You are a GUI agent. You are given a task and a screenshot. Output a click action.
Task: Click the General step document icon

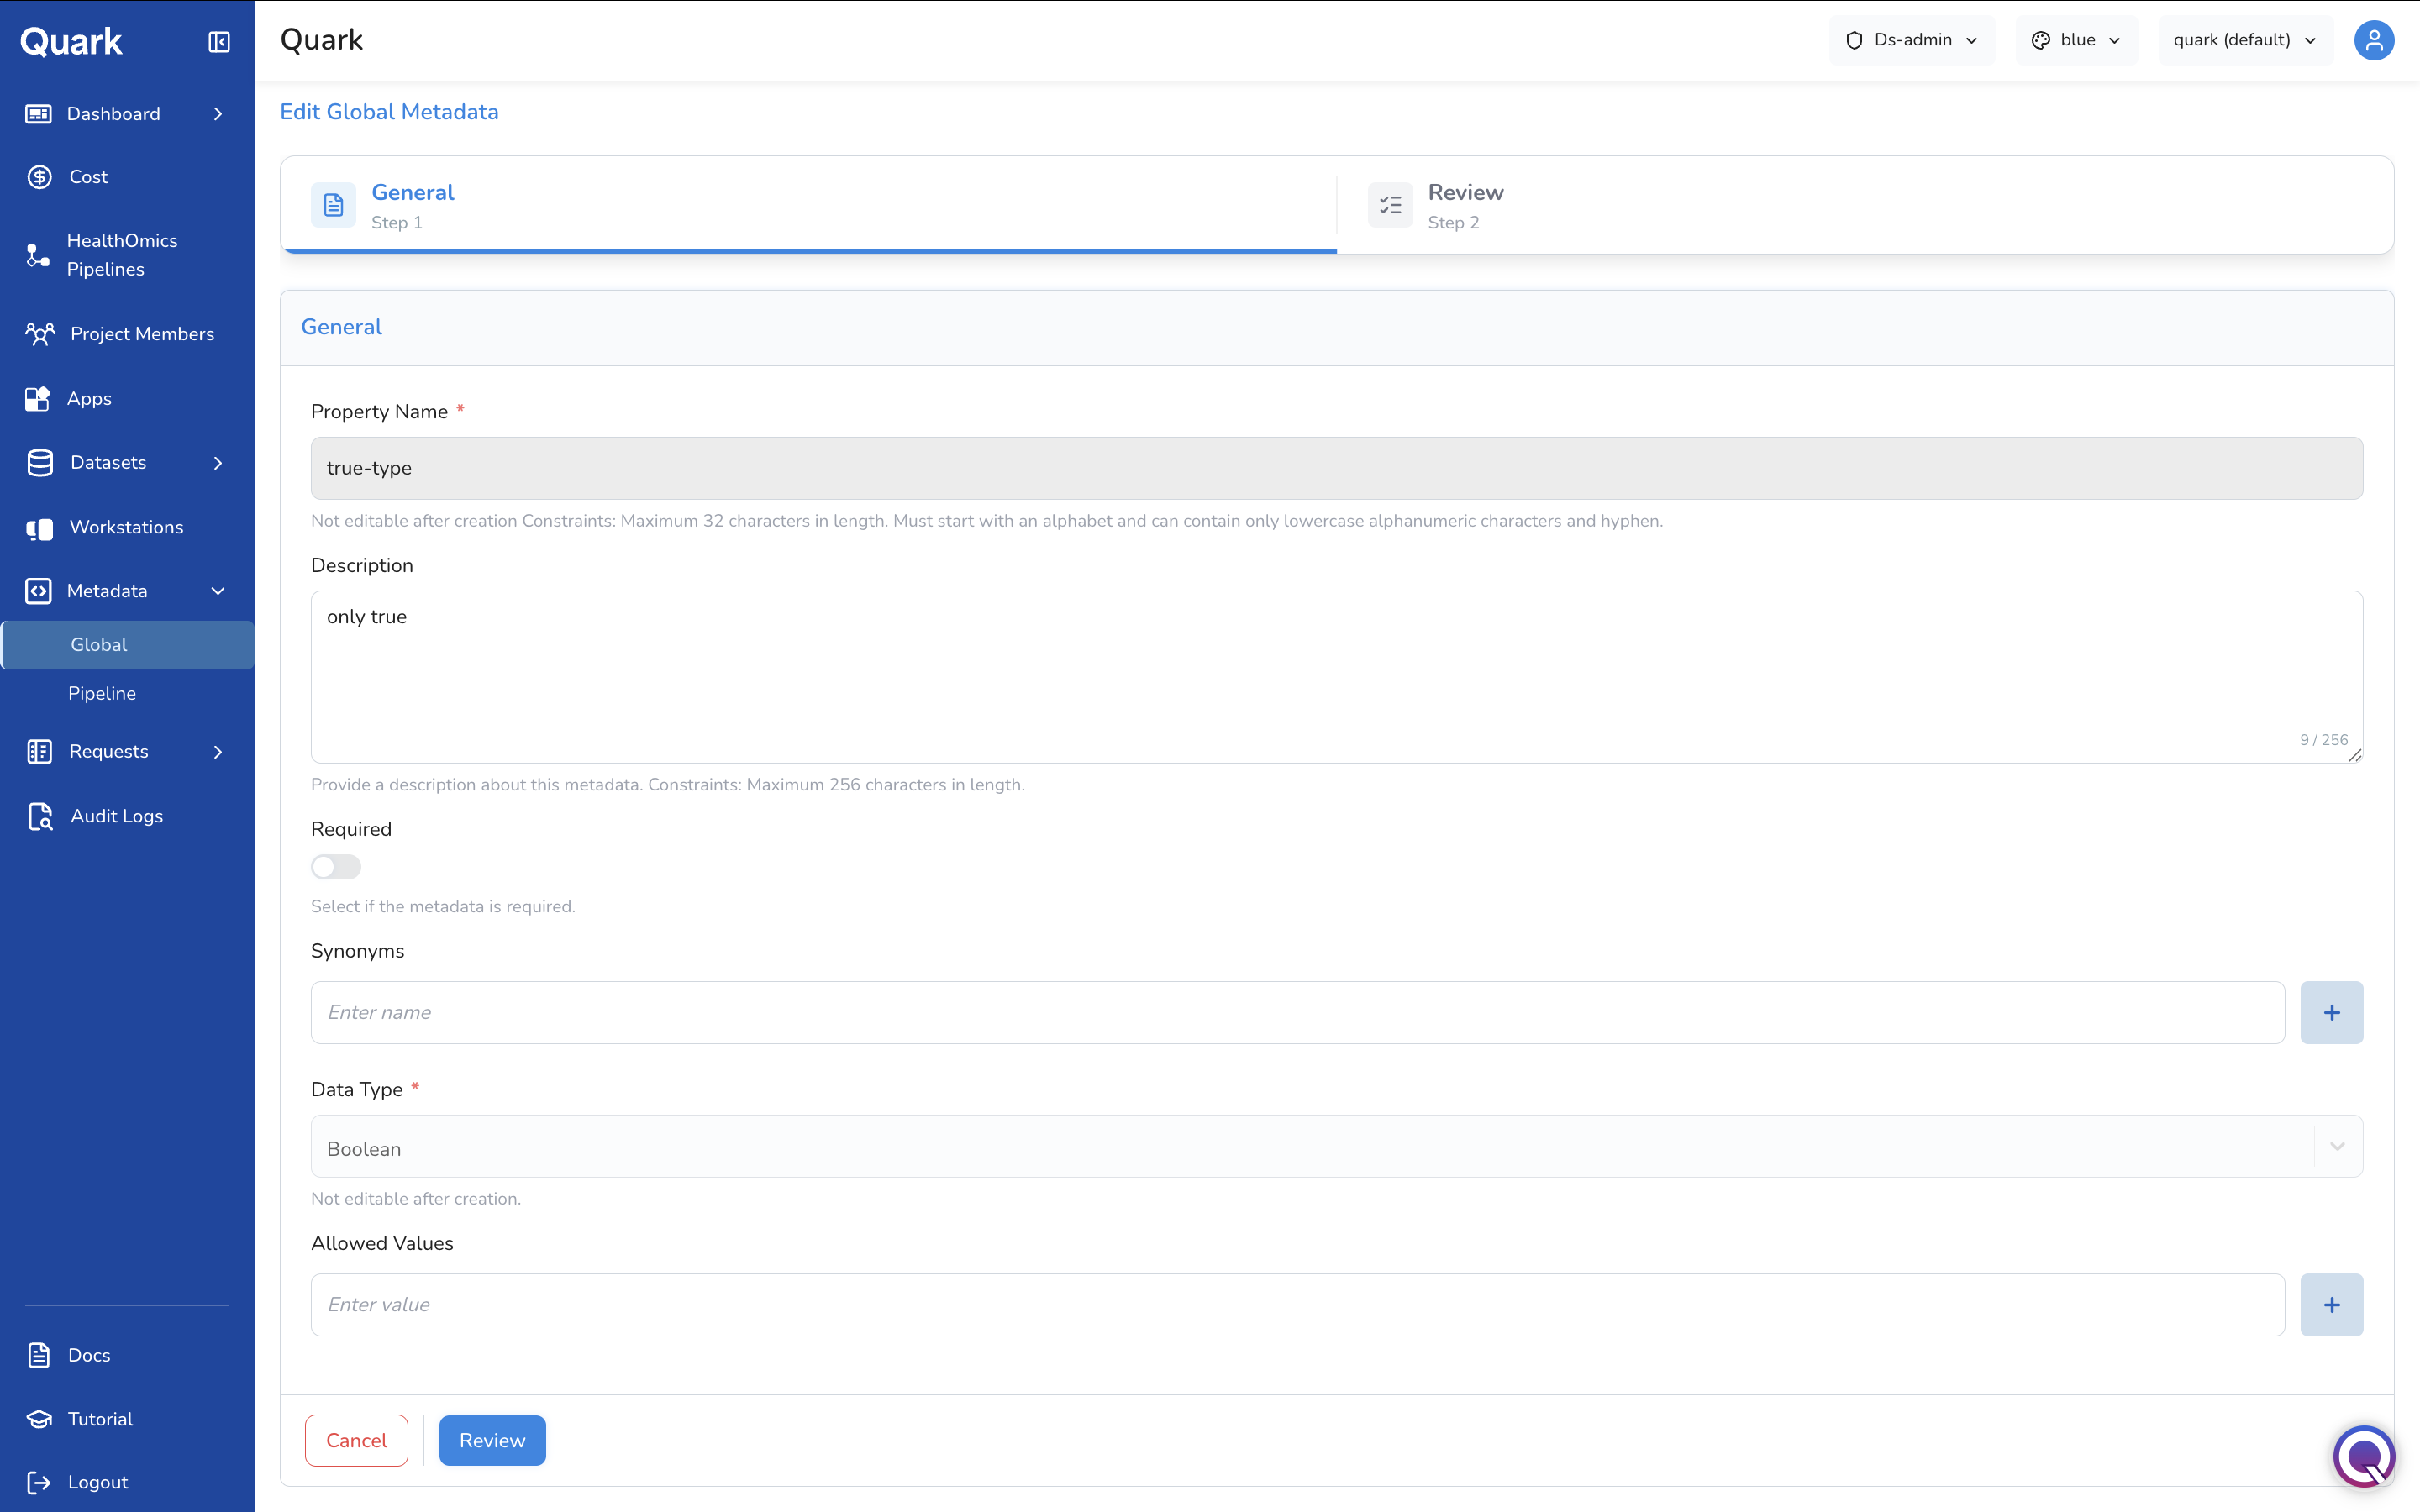[x=333, y=205]
